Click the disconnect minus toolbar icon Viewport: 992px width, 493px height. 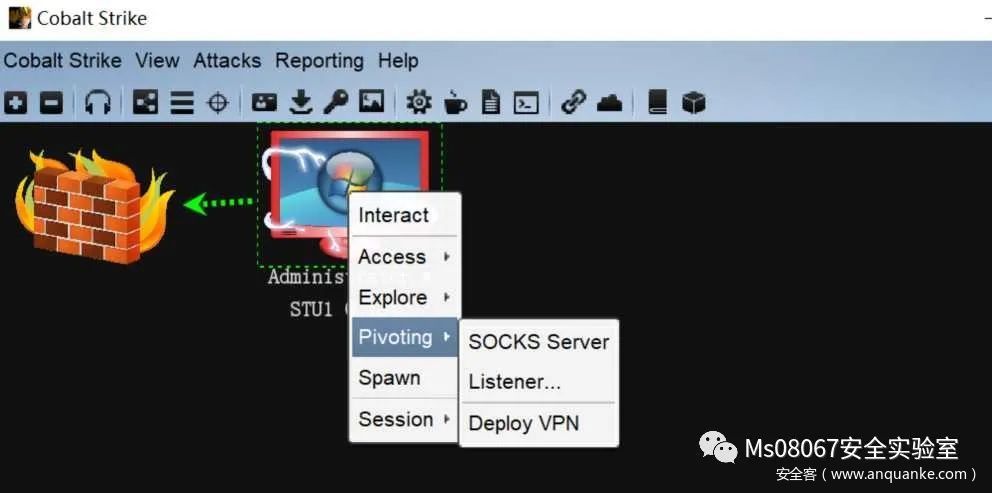[51, 102]
